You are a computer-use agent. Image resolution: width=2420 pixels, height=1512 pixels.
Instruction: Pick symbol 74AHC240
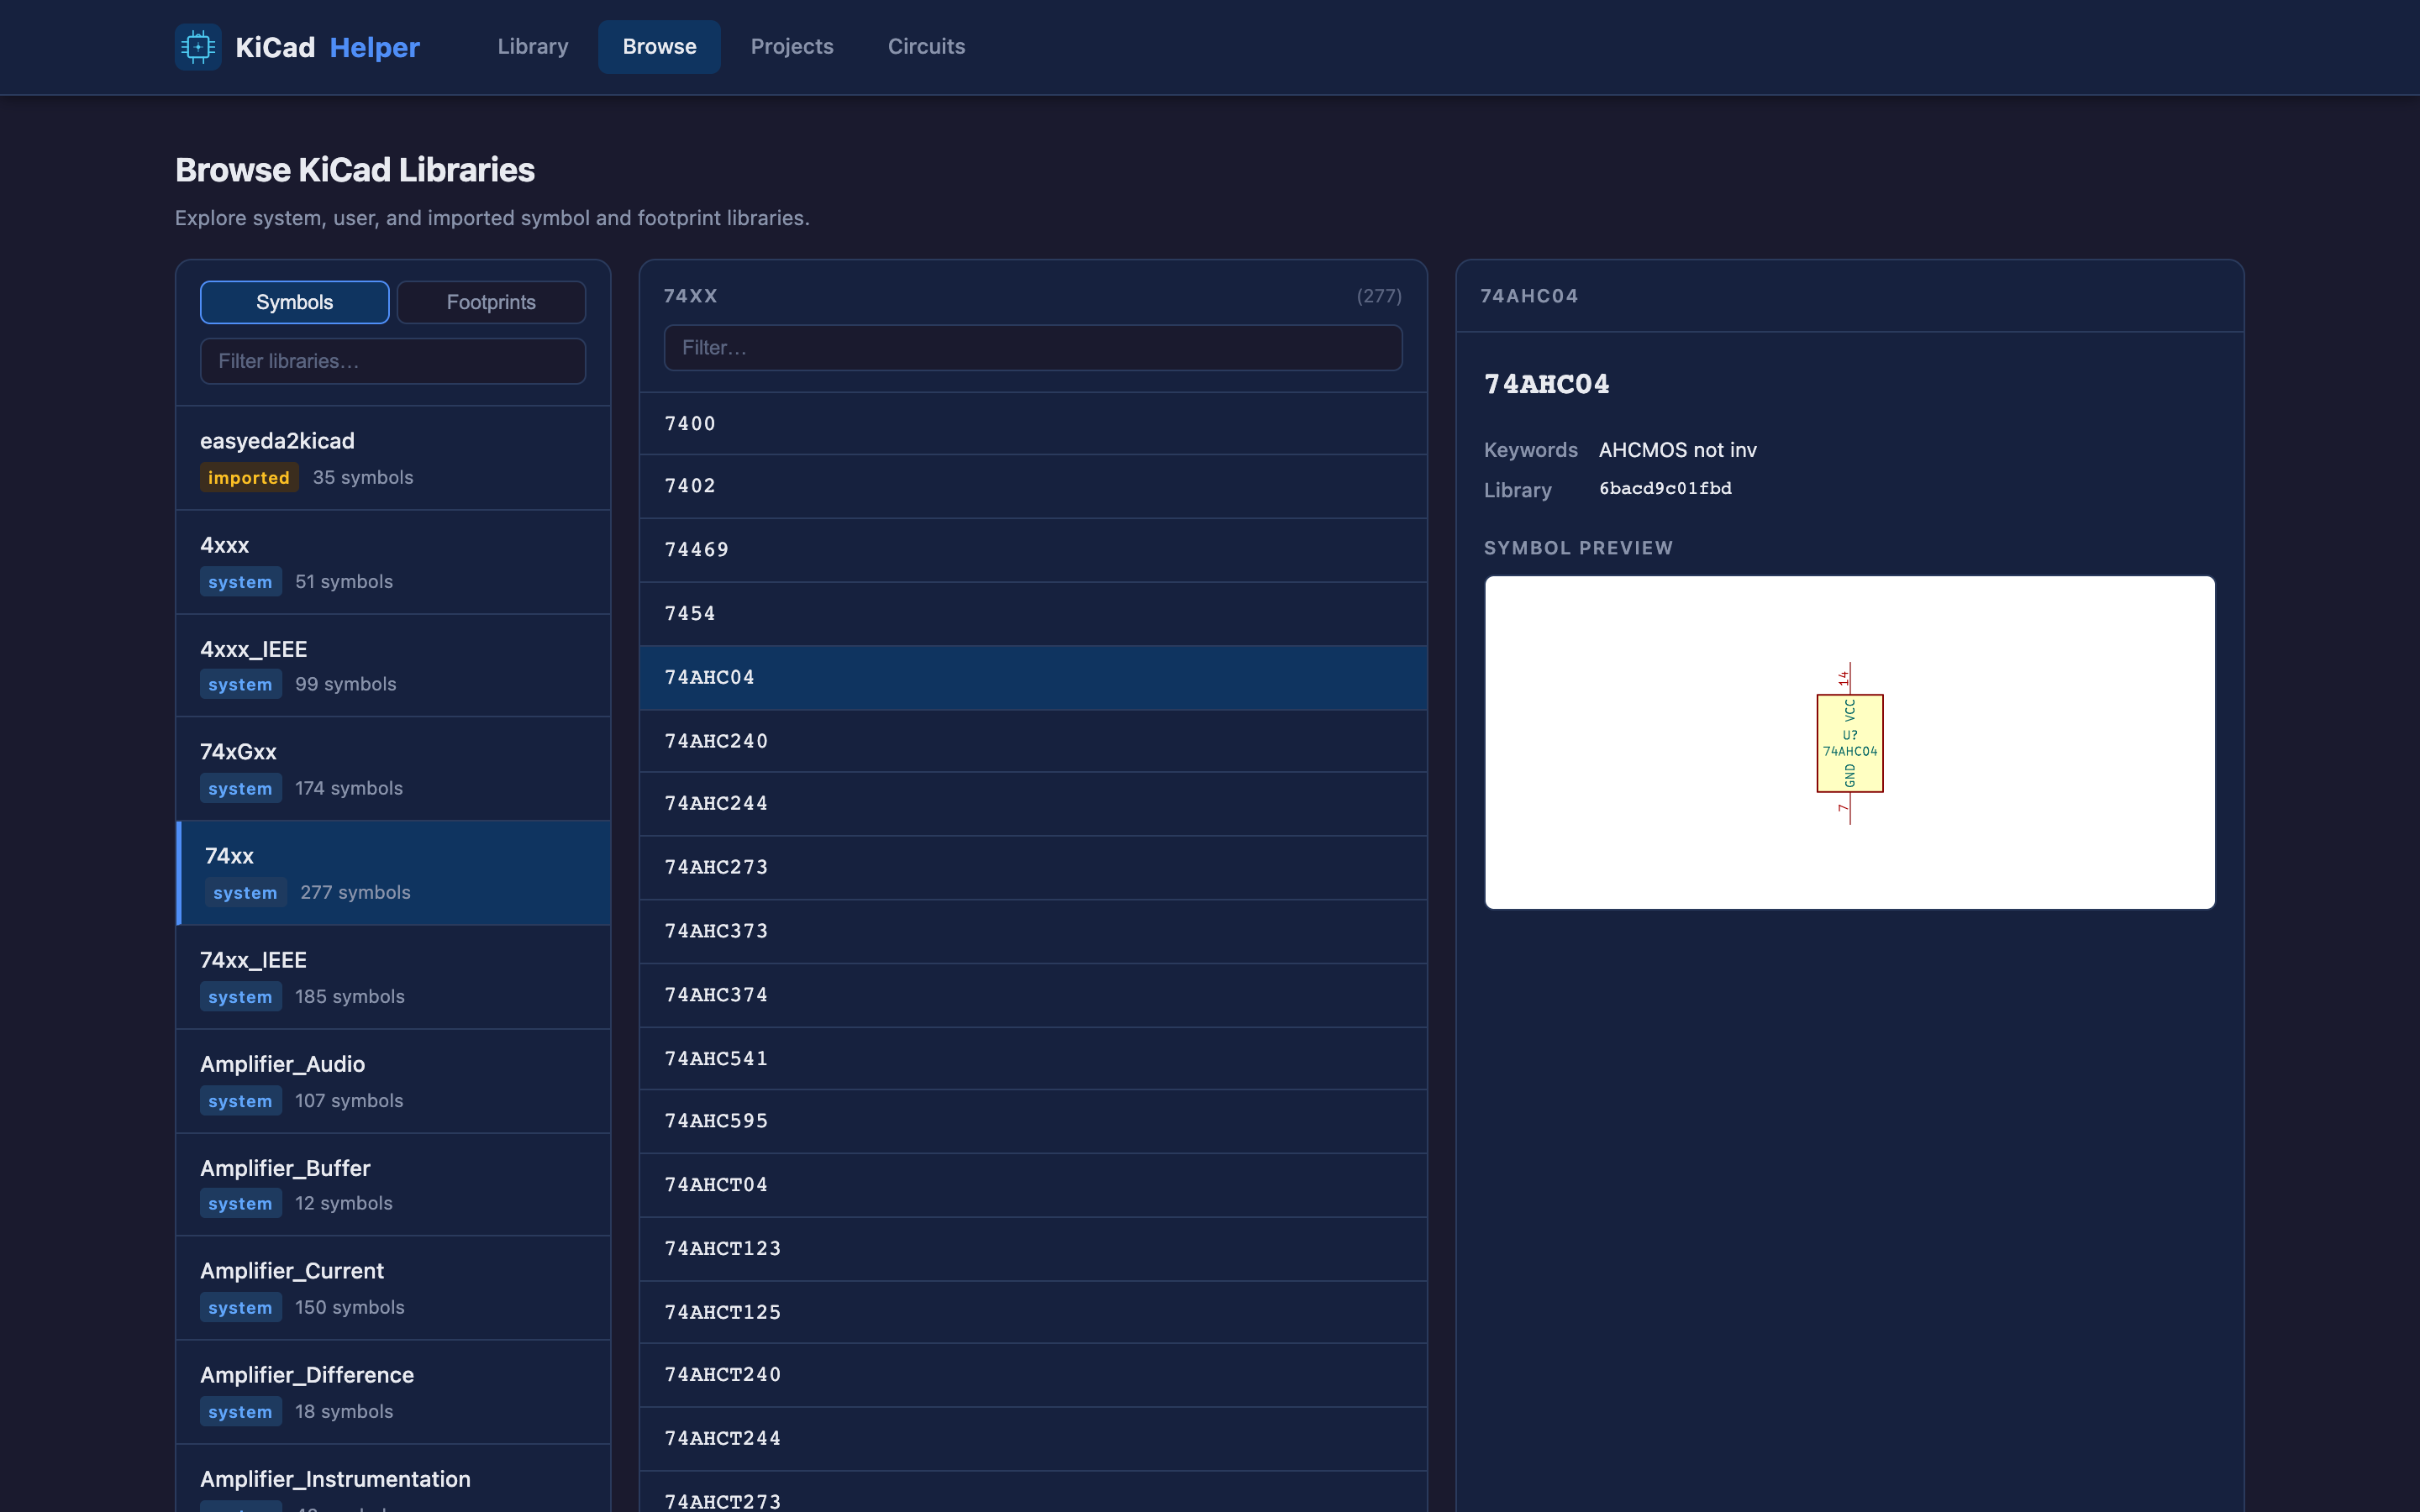click(x=1033, y=741)
